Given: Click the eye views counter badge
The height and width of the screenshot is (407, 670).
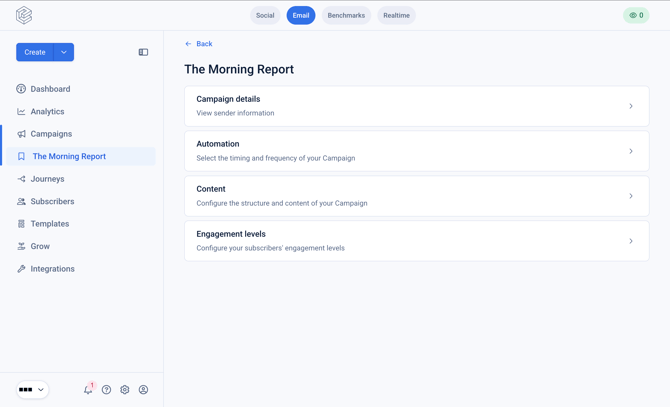Looking at the screenshot, I should [x=636, y=15].
